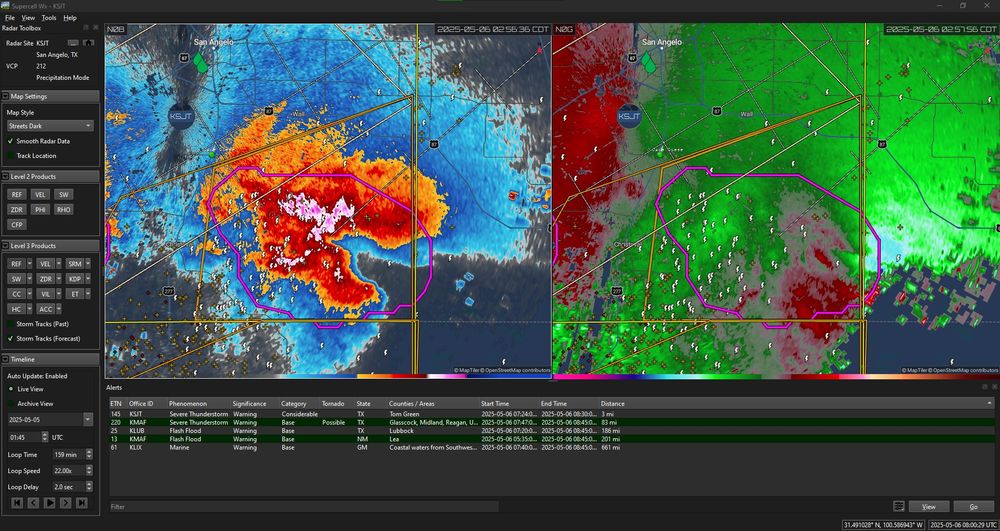
Task: Select Level 3 CC product
Action: click(x=17, y=294)
